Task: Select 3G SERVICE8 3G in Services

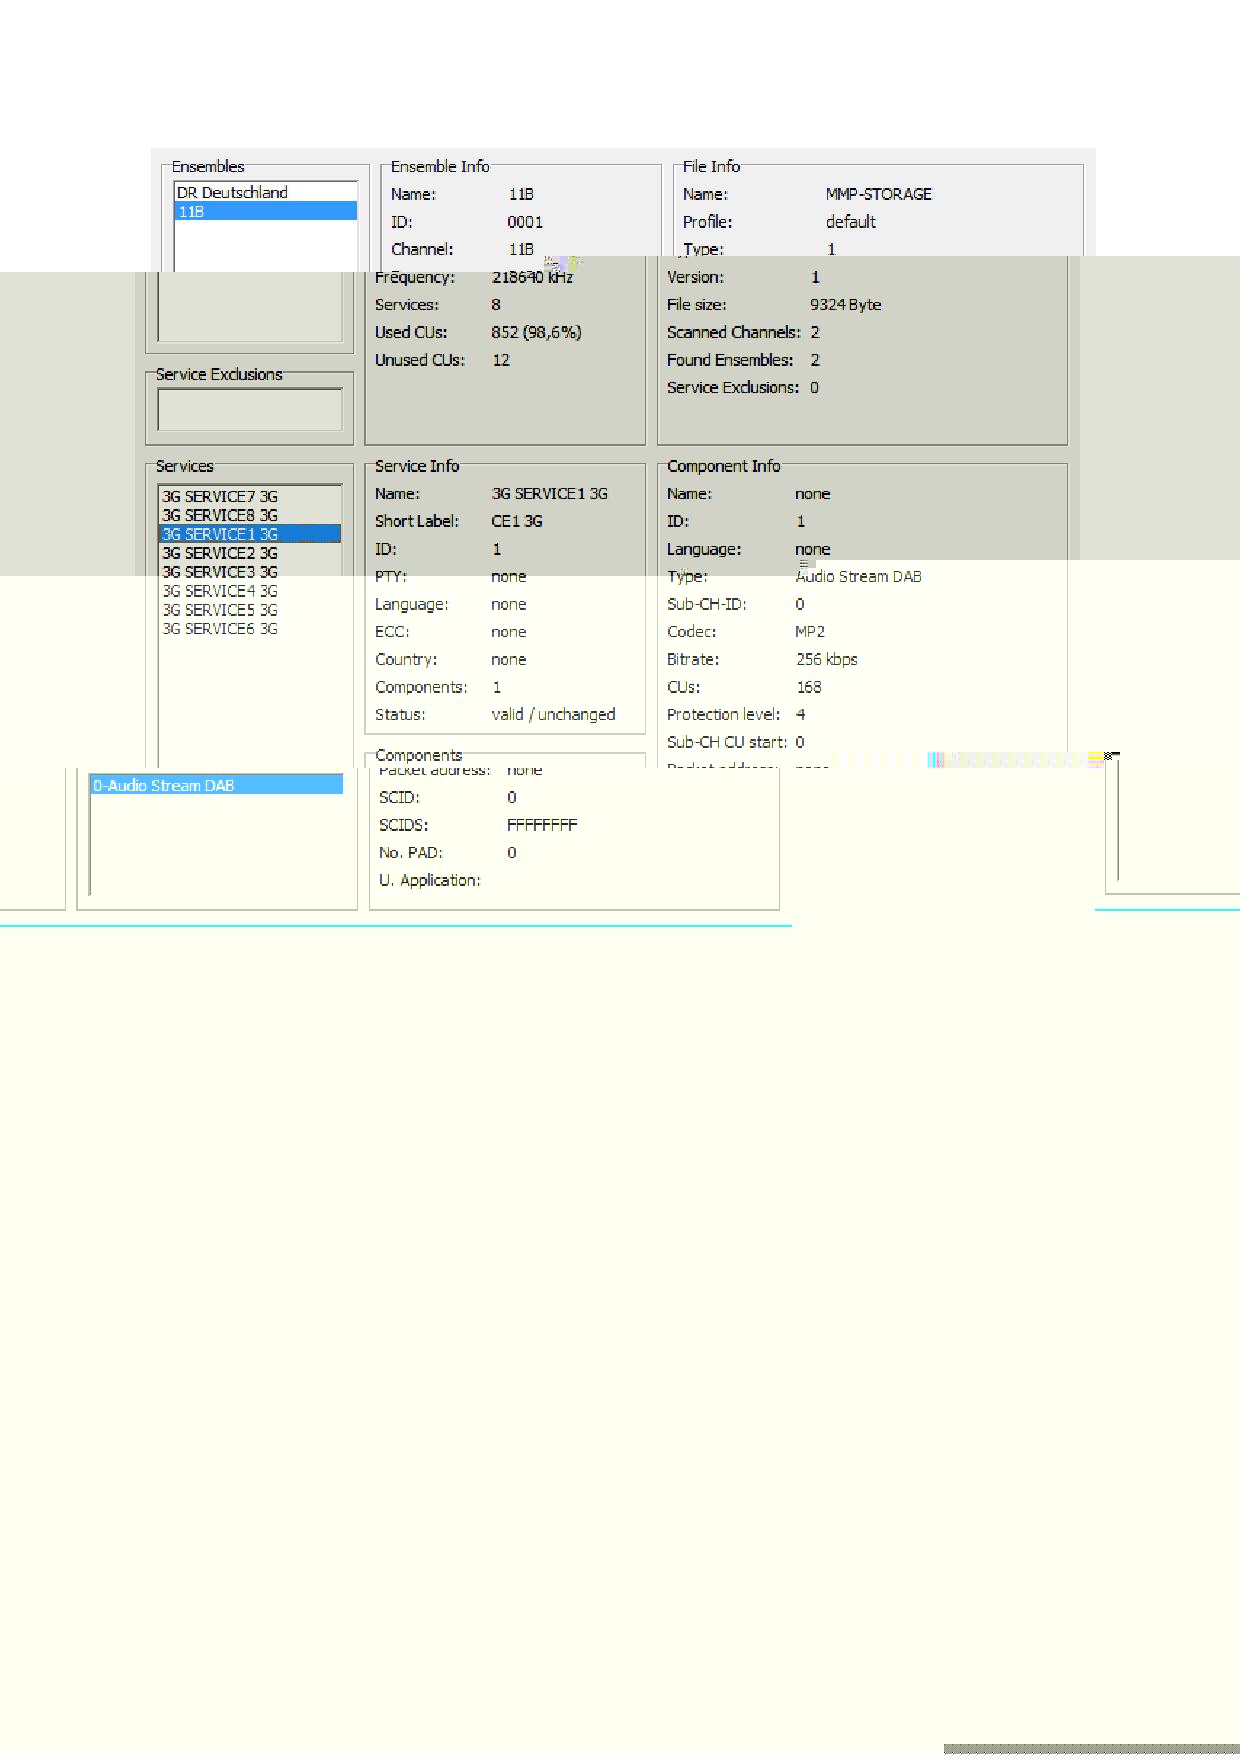Action: [220, 515]
